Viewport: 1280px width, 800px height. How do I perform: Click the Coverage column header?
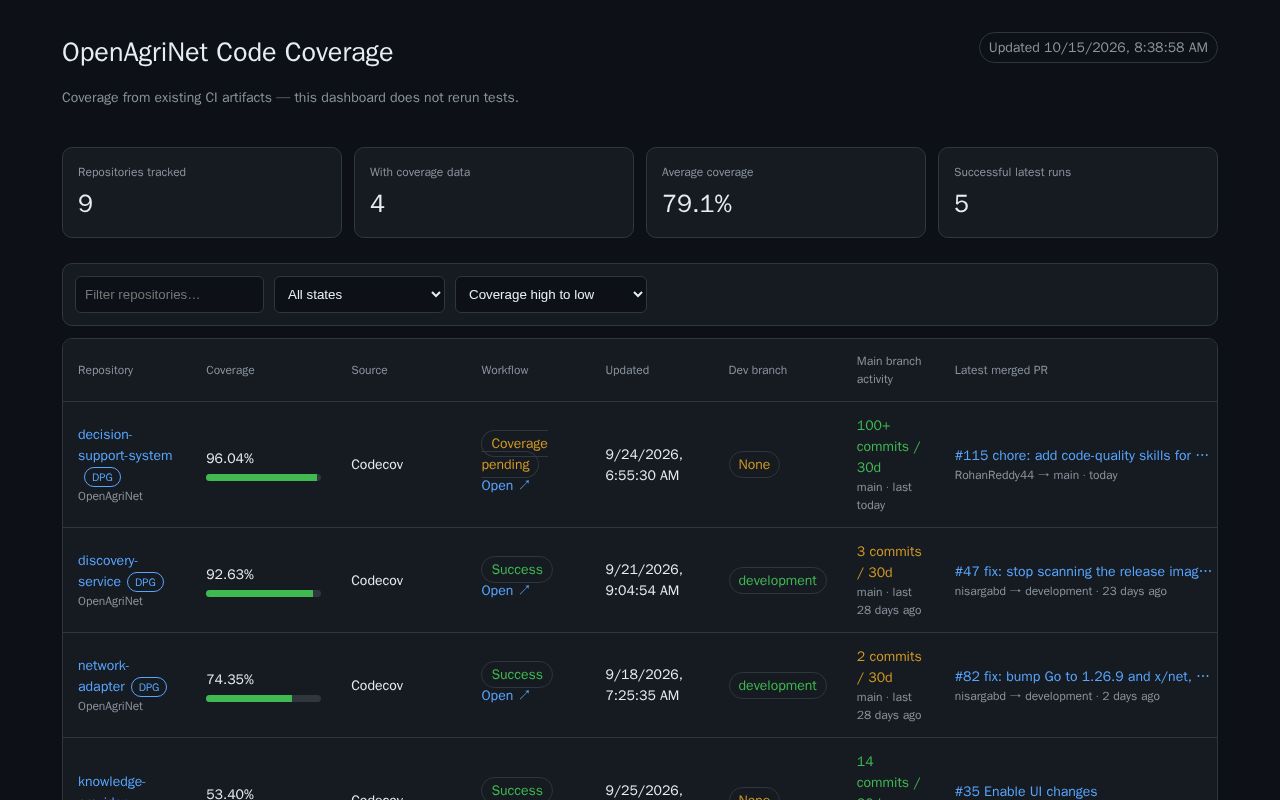pos(230,370)
